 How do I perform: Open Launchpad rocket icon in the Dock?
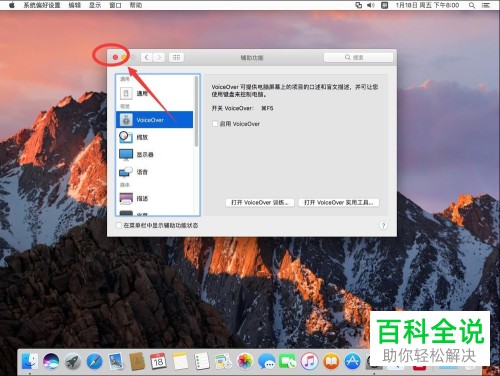click(72, 361)
